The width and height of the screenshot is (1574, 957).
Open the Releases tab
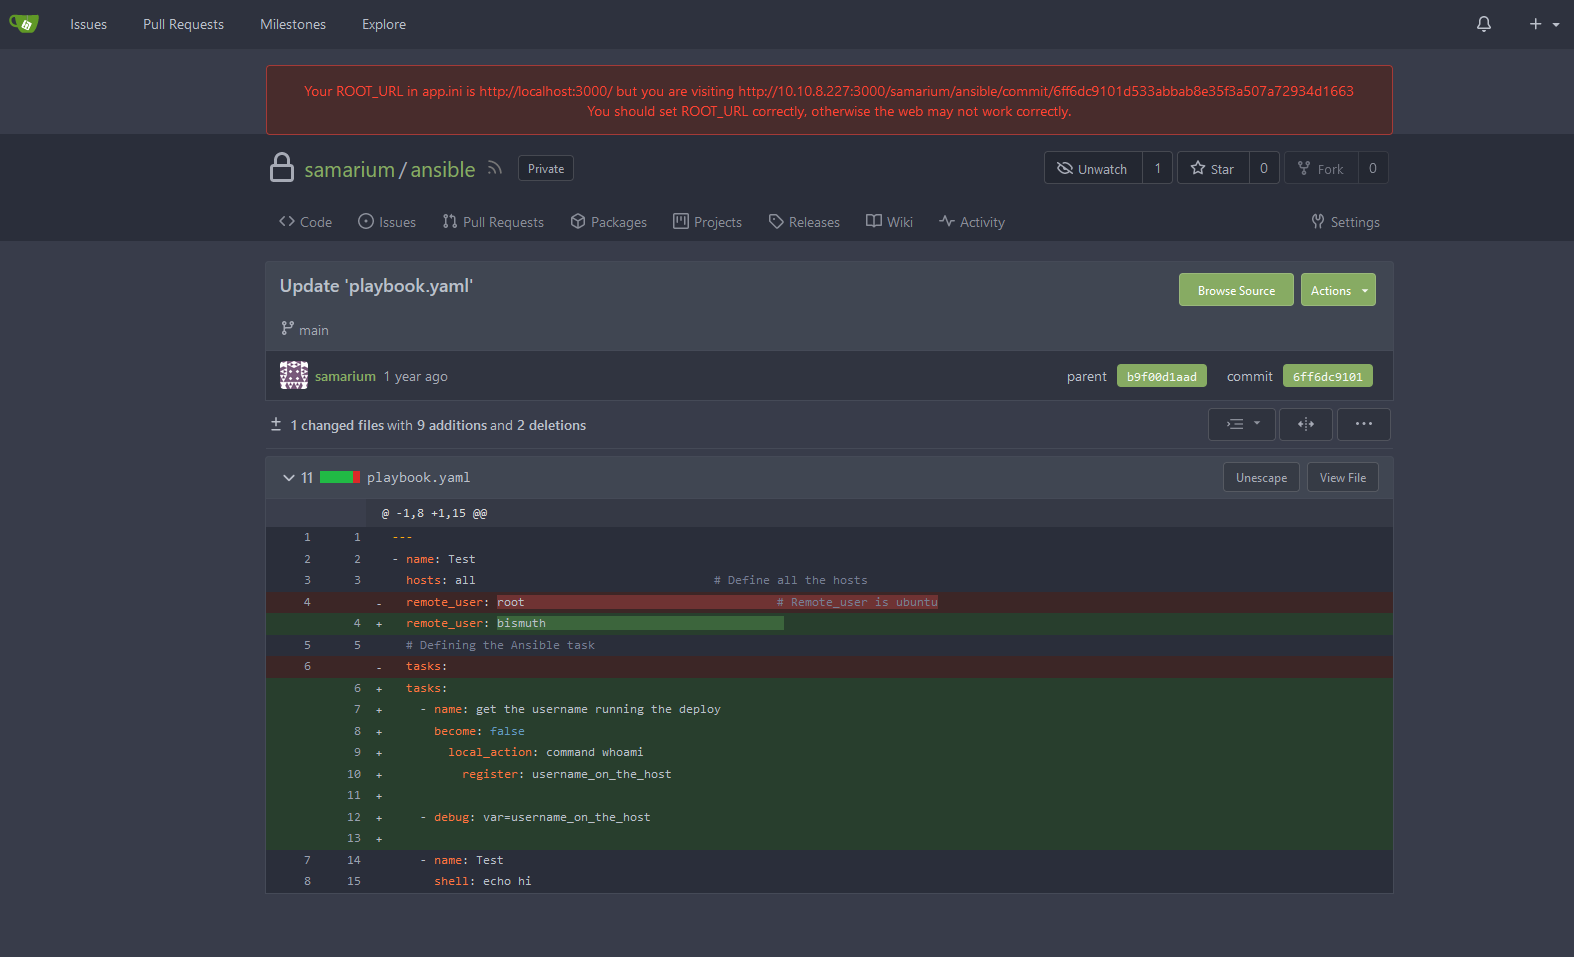tap(804, 222)
